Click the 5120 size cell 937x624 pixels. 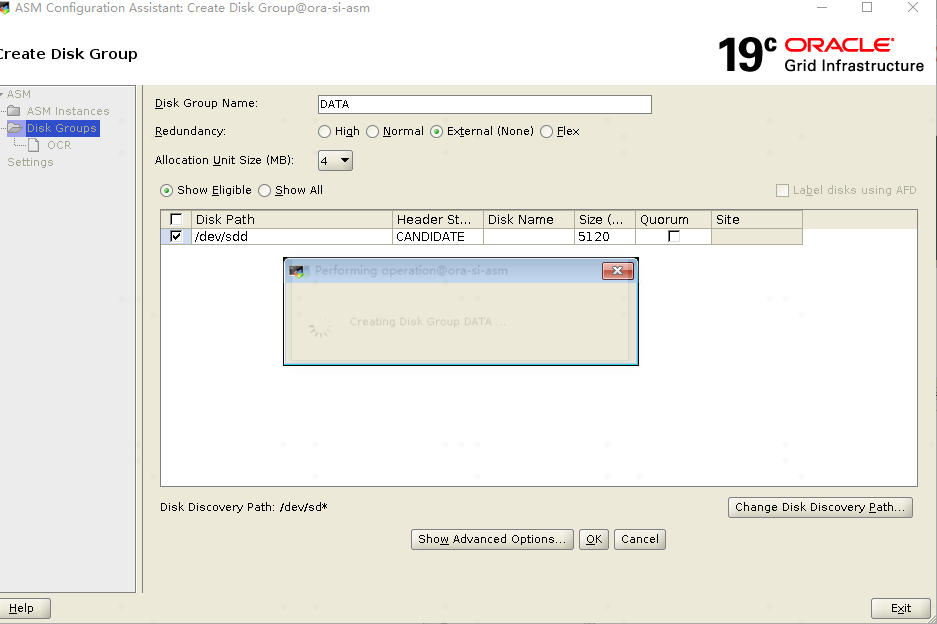pos(604,237)
